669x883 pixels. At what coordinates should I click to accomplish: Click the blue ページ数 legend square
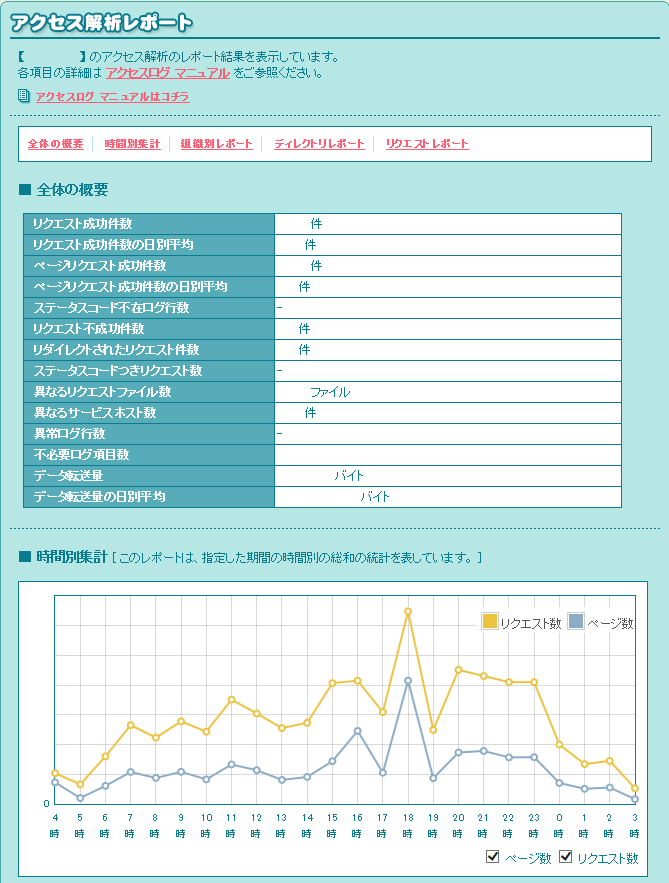pyautogui.click(x=576, y=622)
